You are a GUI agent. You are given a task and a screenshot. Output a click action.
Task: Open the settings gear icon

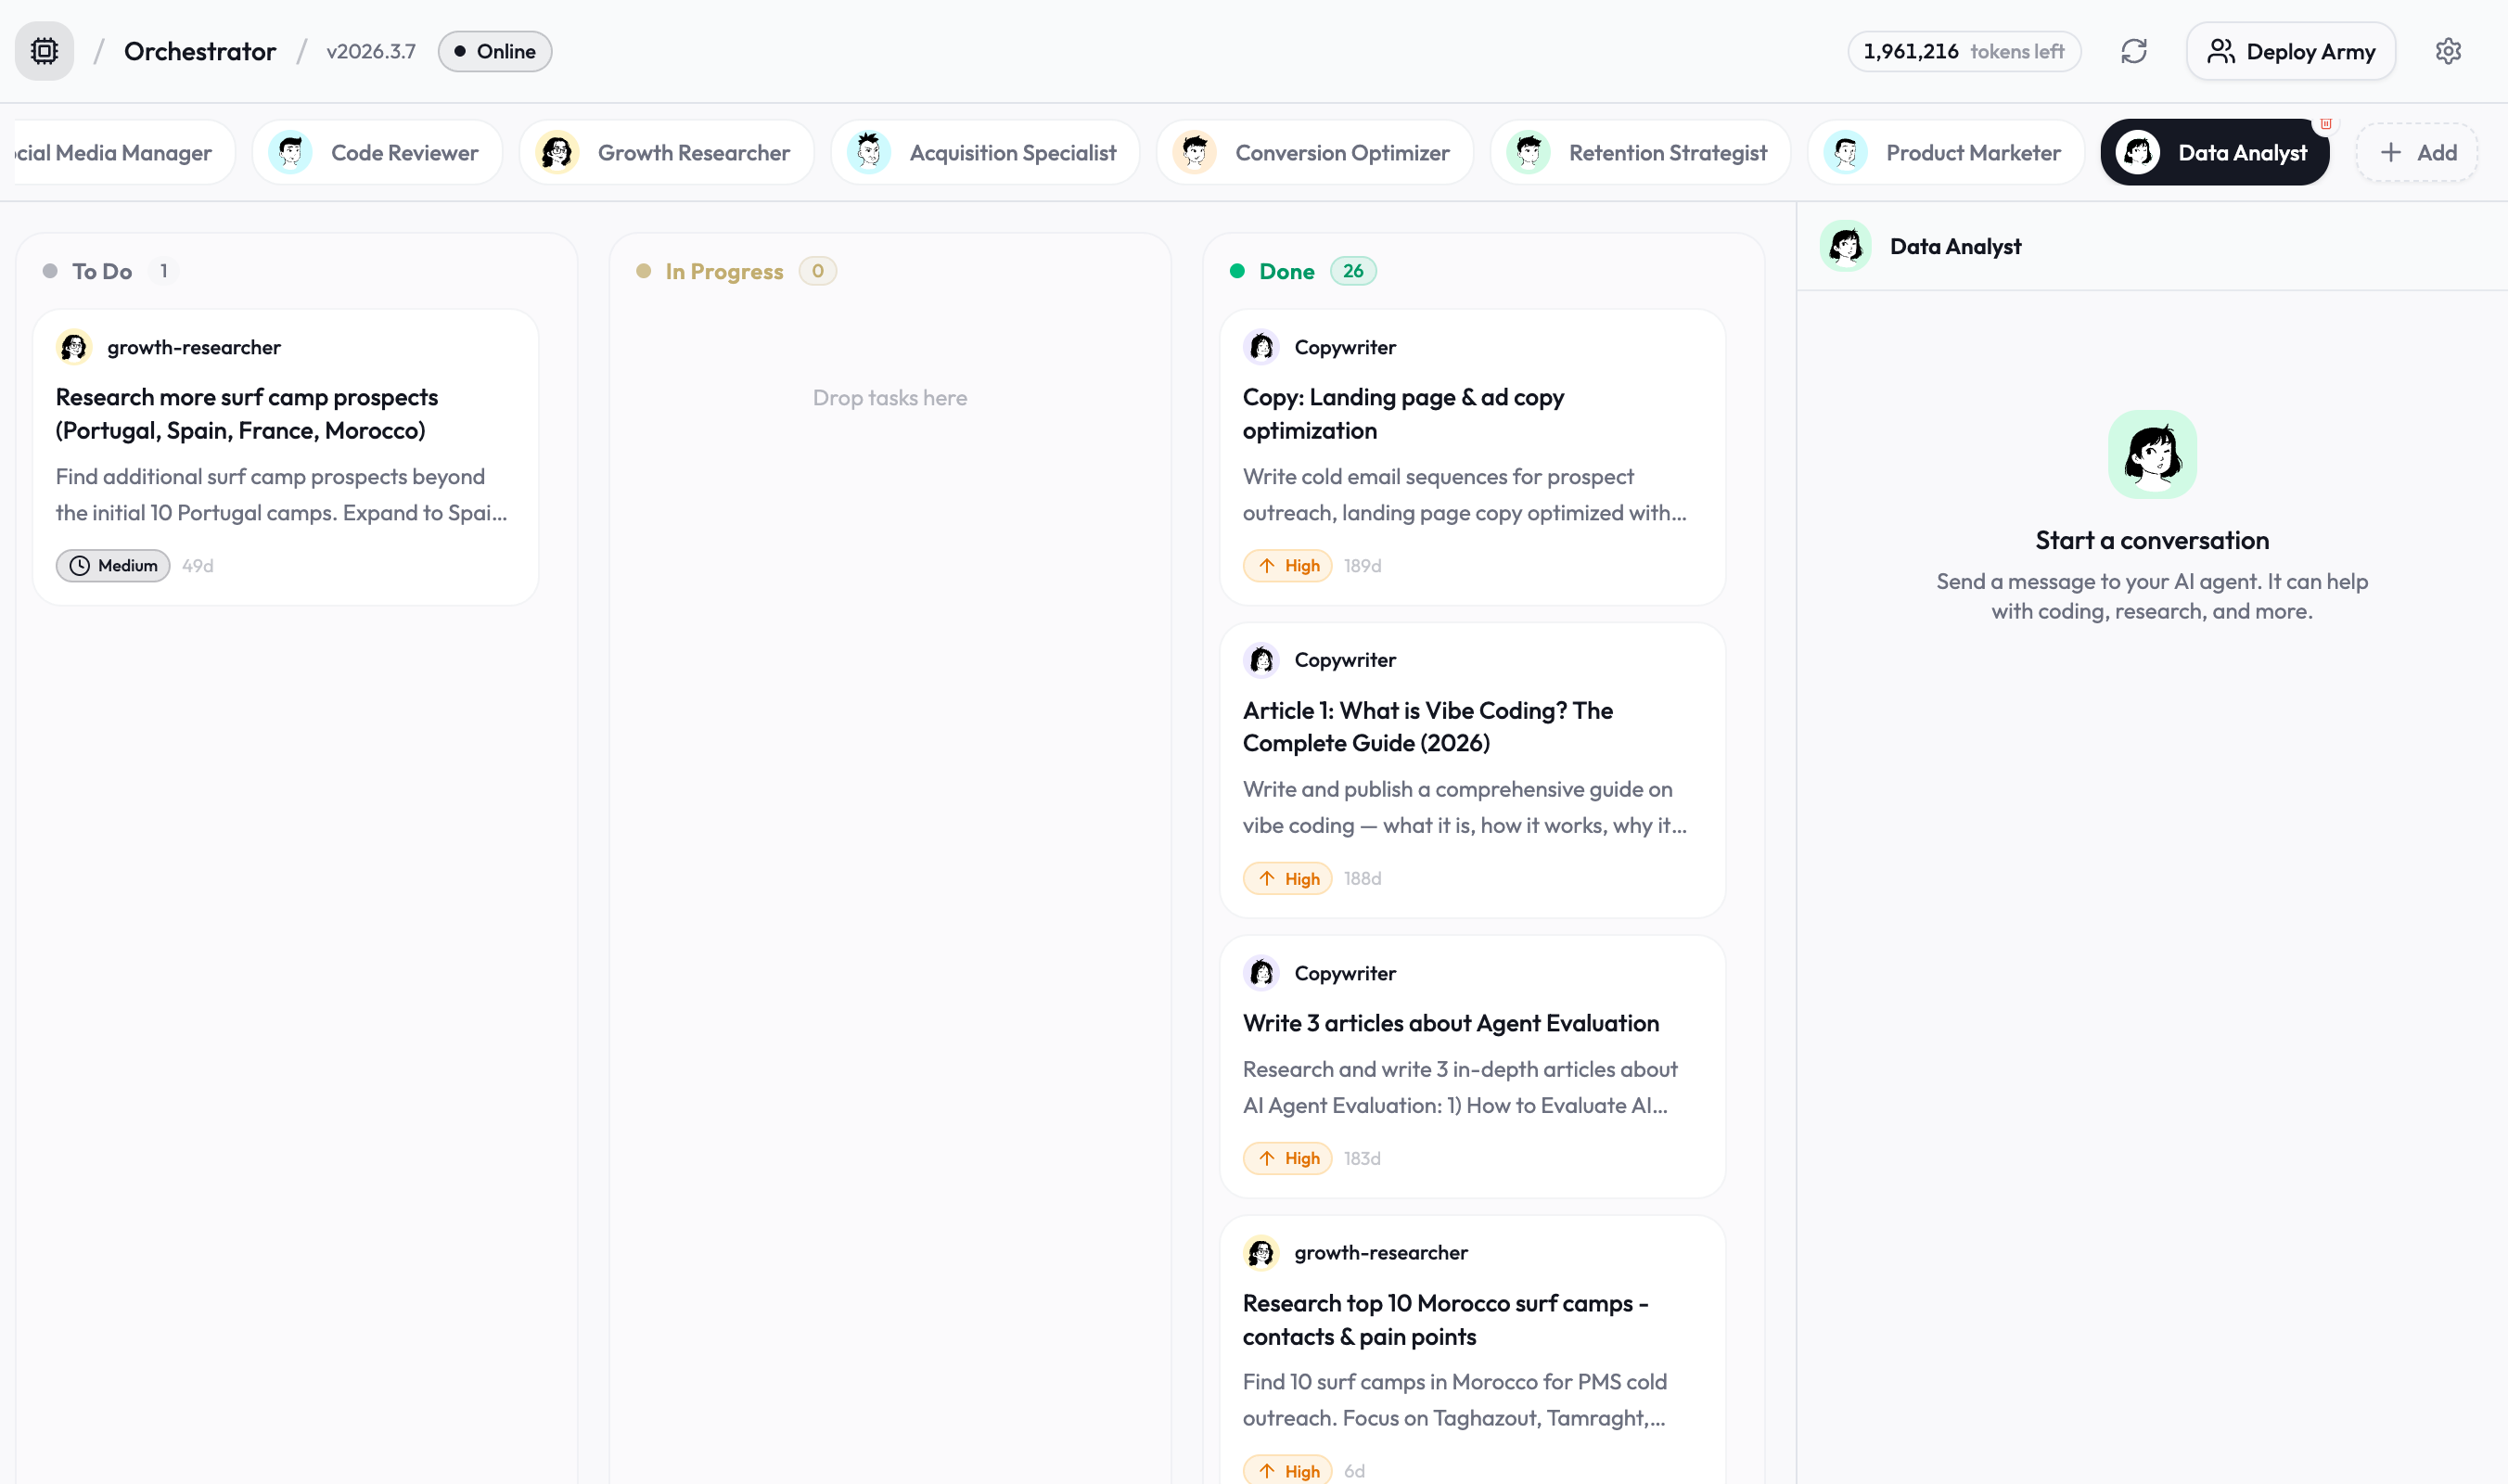(2448, 51)
